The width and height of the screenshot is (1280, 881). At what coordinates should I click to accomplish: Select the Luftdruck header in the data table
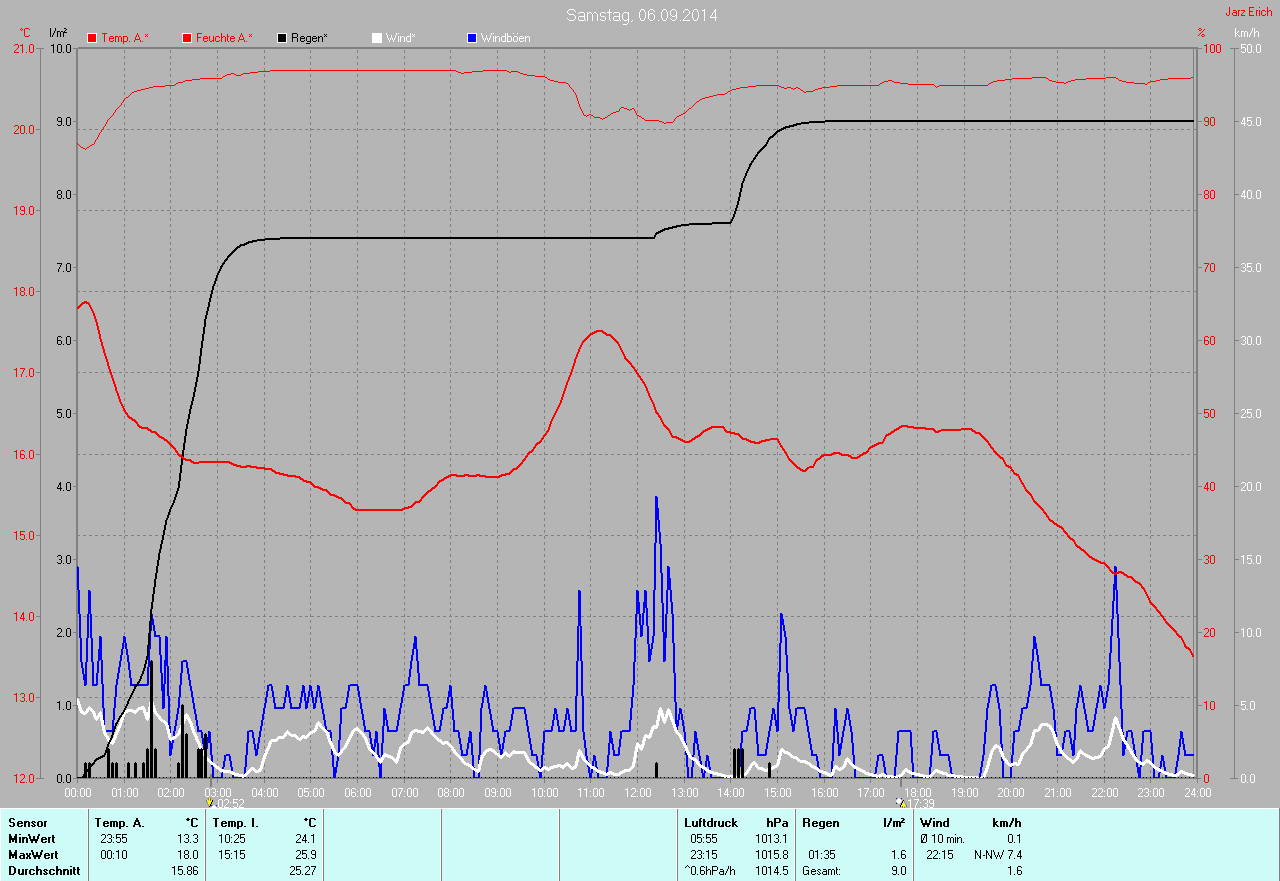[711, 823]
